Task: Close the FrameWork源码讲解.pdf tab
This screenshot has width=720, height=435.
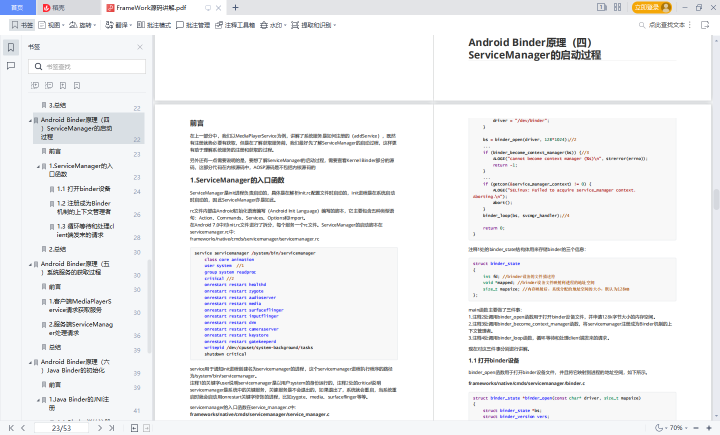Action: 219,7
